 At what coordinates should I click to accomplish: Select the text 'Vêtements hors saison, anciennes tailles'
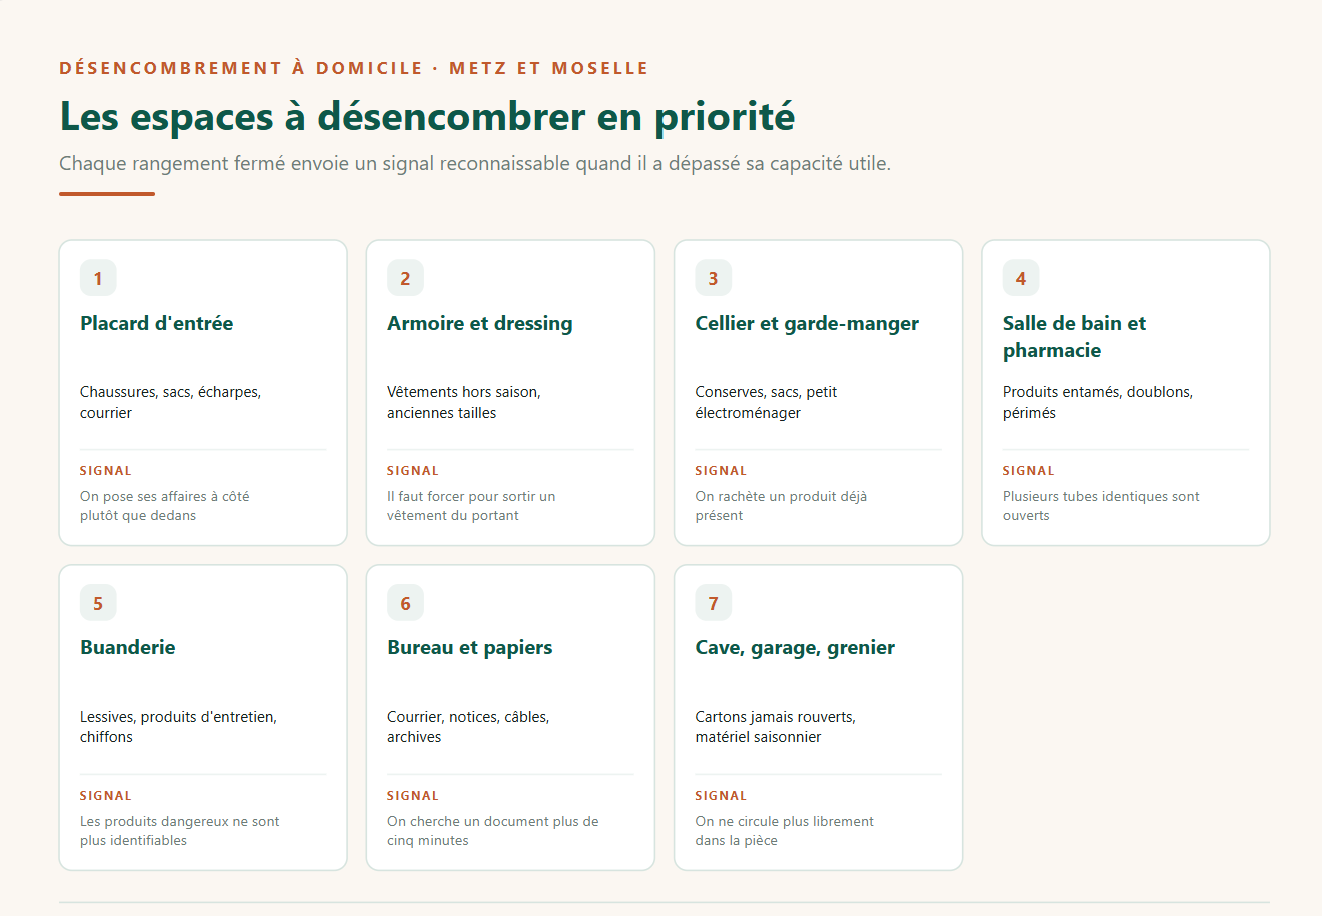pos(464,402)
